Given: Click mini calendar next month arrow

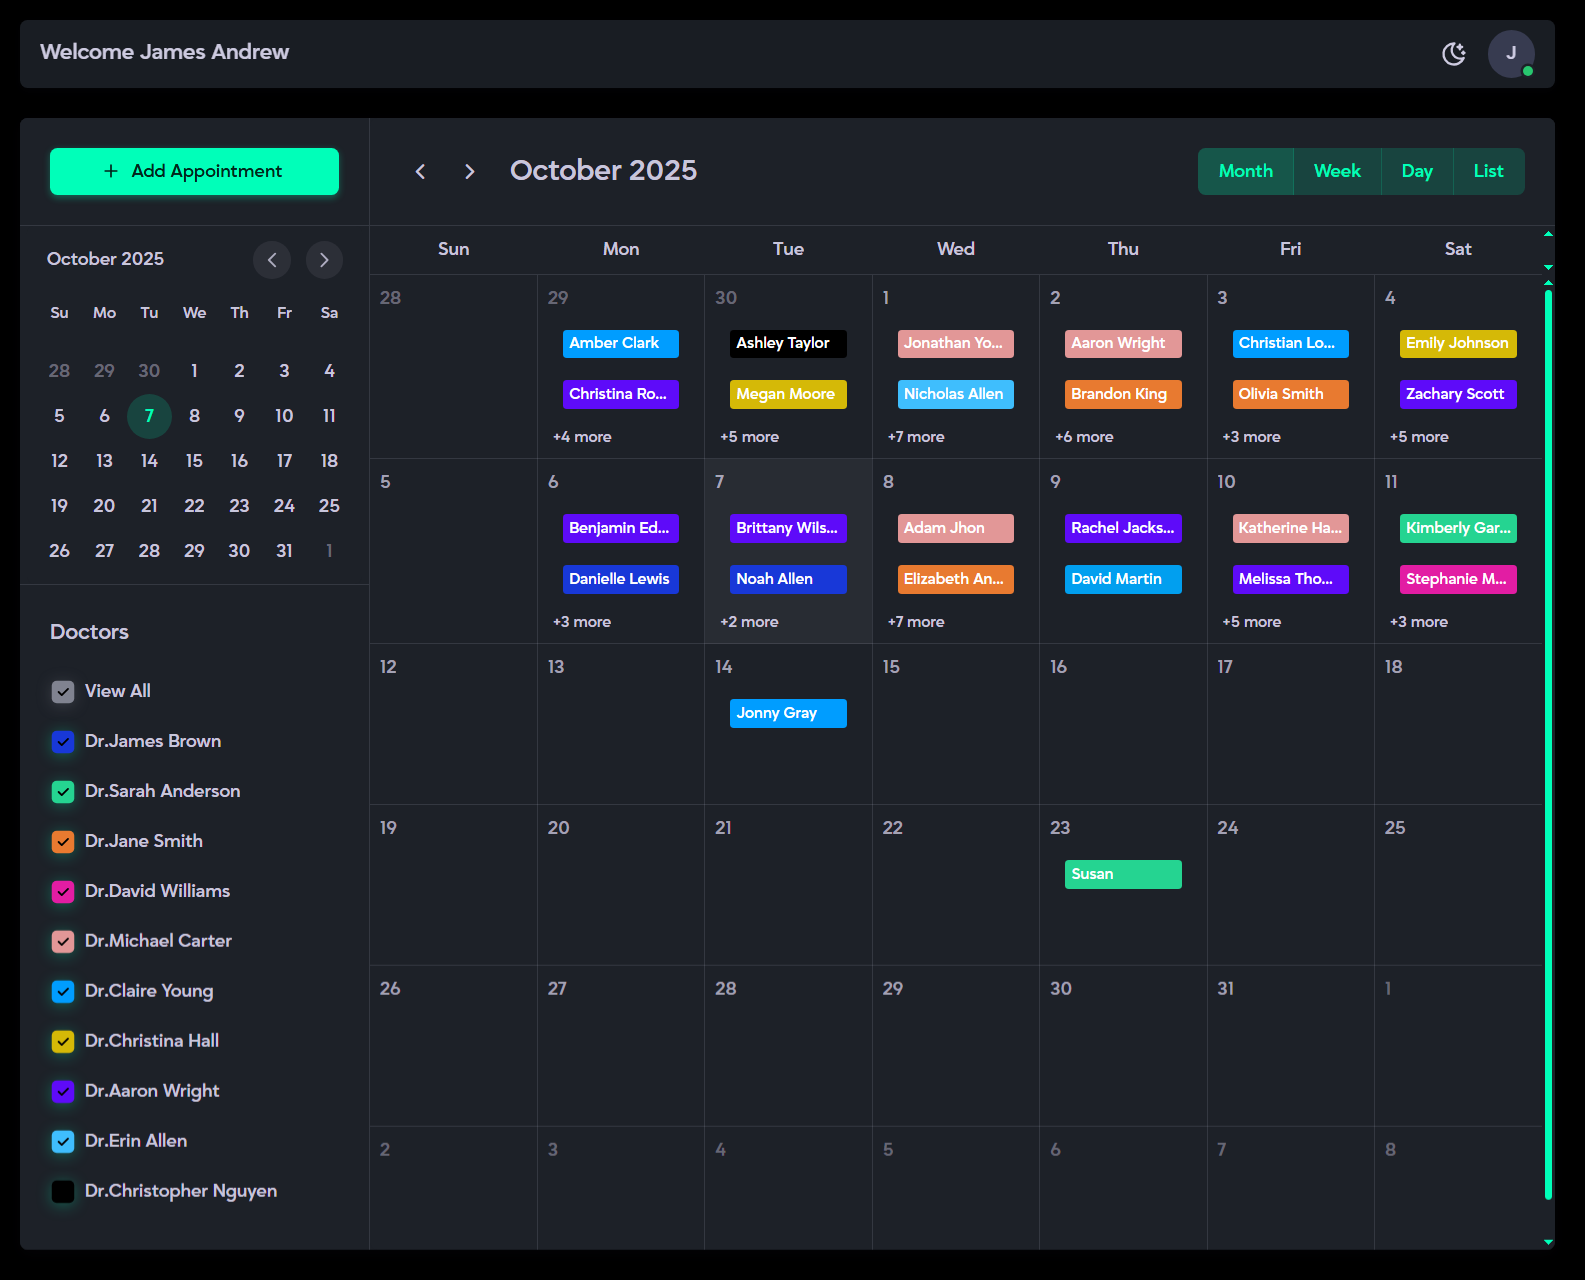Looking at the screenshot, I should pos(324,260).
